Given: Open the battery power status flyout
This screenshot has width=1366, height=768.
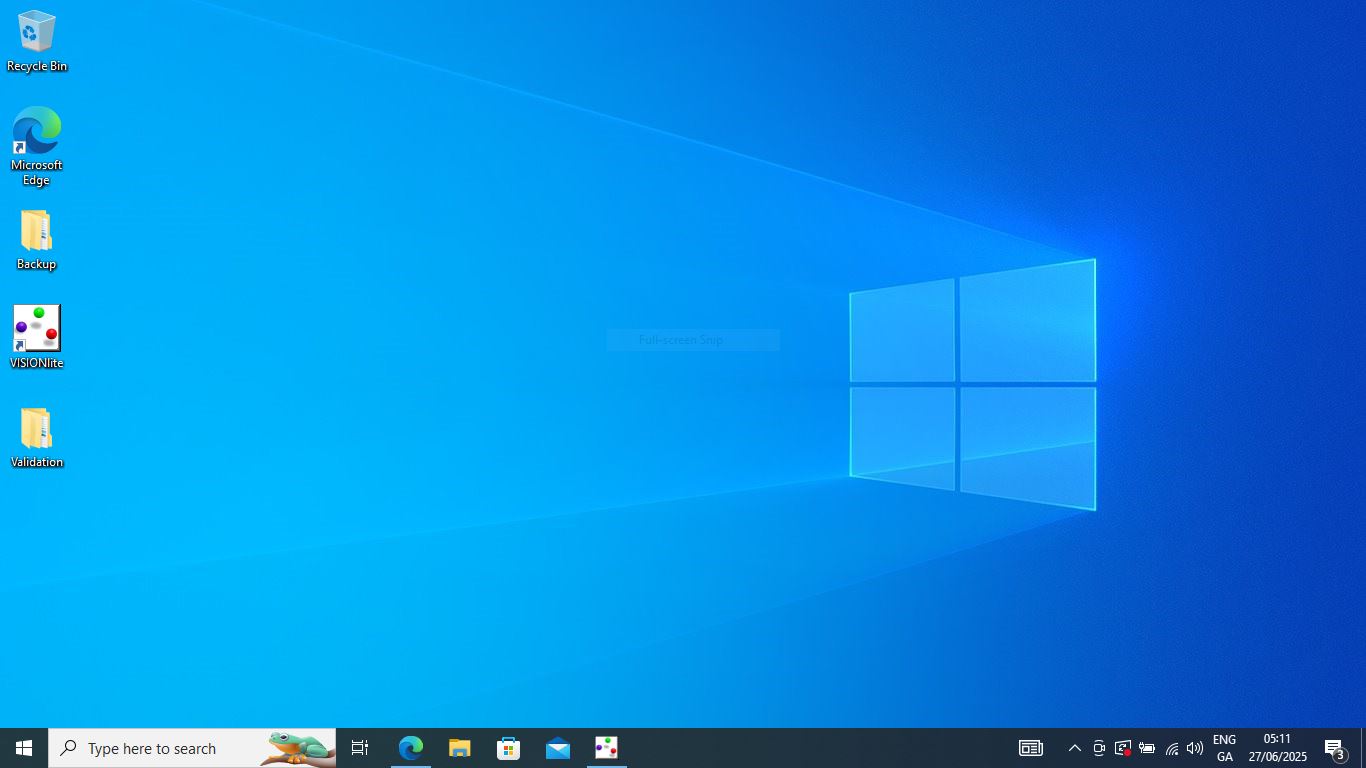Looking at the screenshot, I should pyautogui.click(x=1147, y=748).
